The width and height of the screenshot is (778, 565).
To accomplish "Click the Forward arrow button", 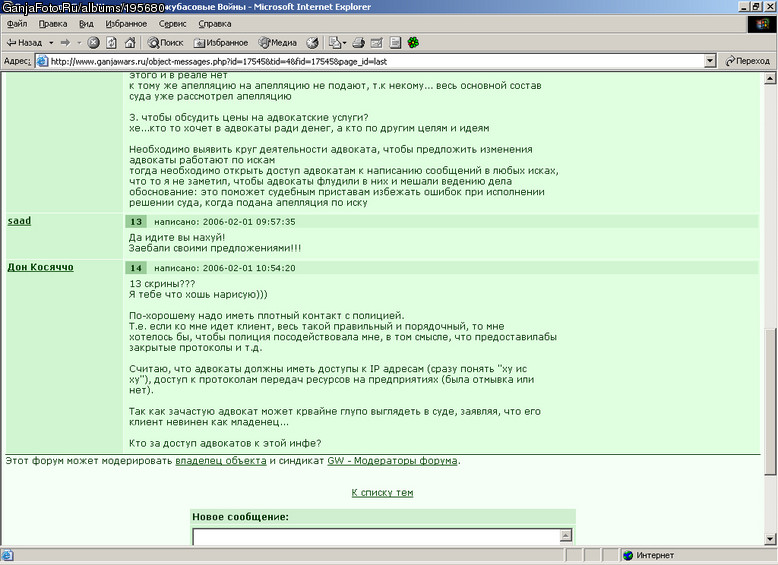I will click(65, 43).
